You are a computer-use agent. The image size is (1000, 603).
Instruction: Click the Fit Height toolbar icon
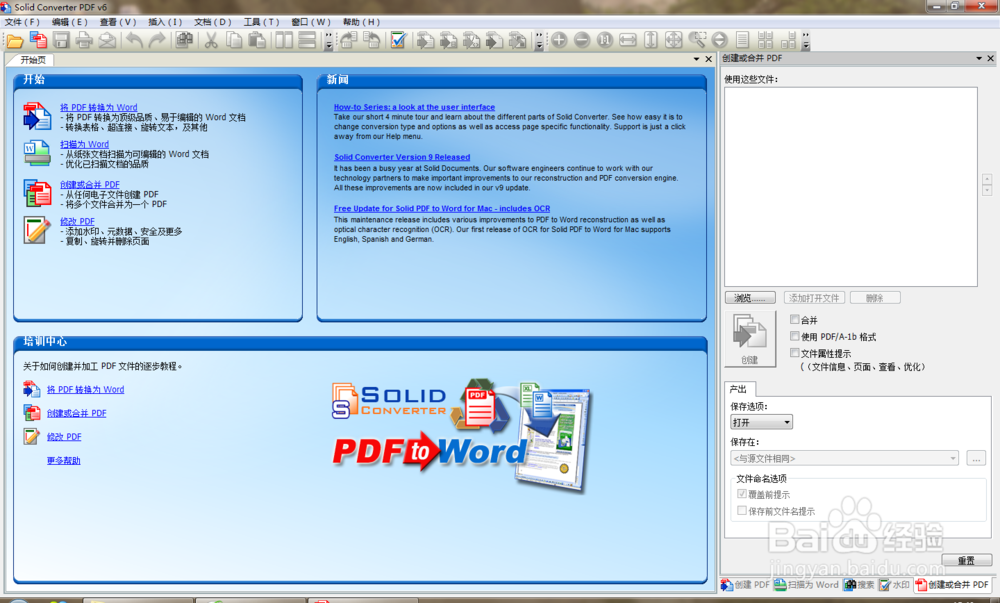(x=651, y=40)
